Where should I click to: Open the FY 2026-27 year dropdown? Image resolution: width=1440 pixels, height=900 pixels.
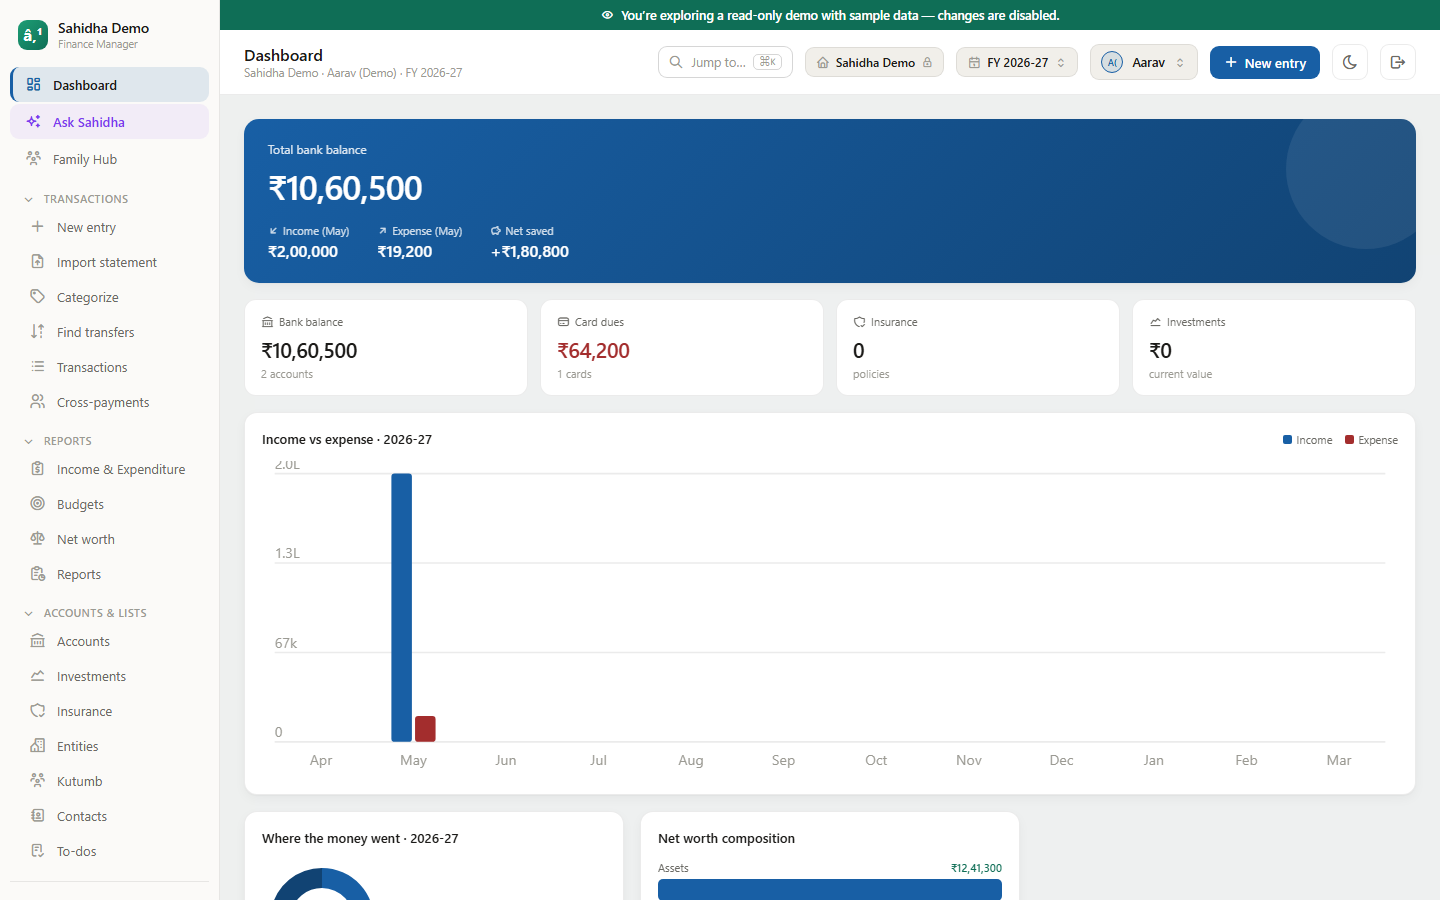point(1017,62)
